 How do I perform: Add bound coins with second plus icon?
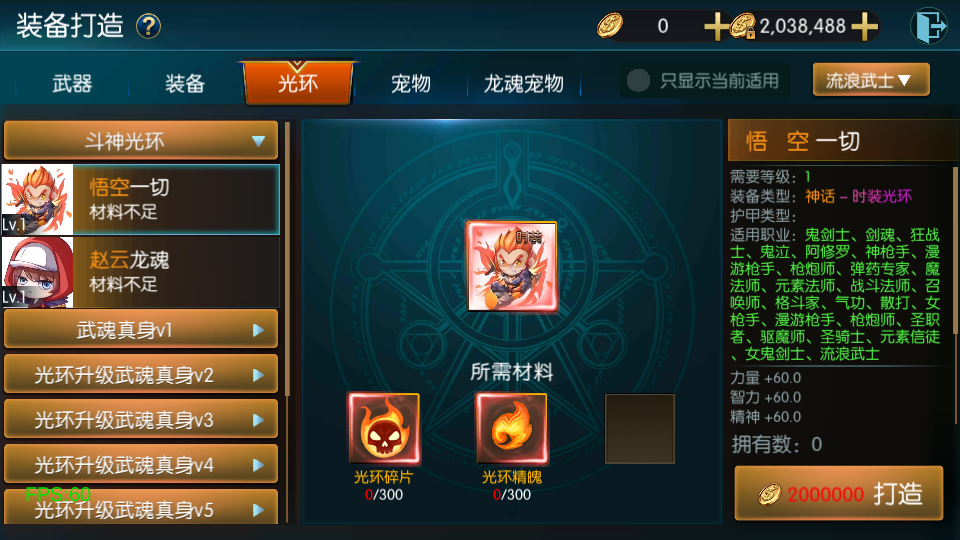(x=864, y=27)
